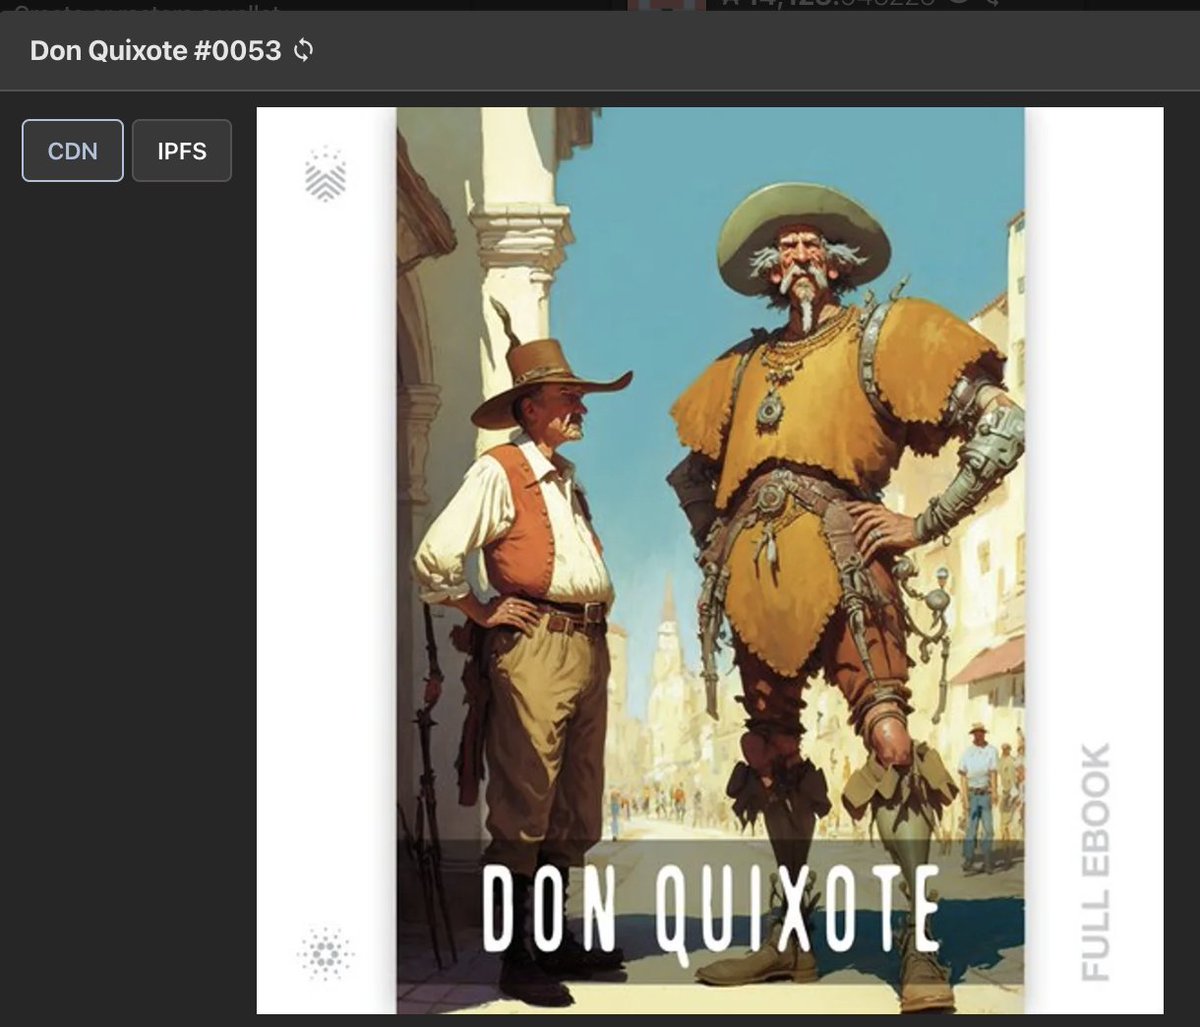Image resolution: width=1200 pixels, height=1027 pixels.
Task: Select CDN as the content source
Action: [71, 150]
